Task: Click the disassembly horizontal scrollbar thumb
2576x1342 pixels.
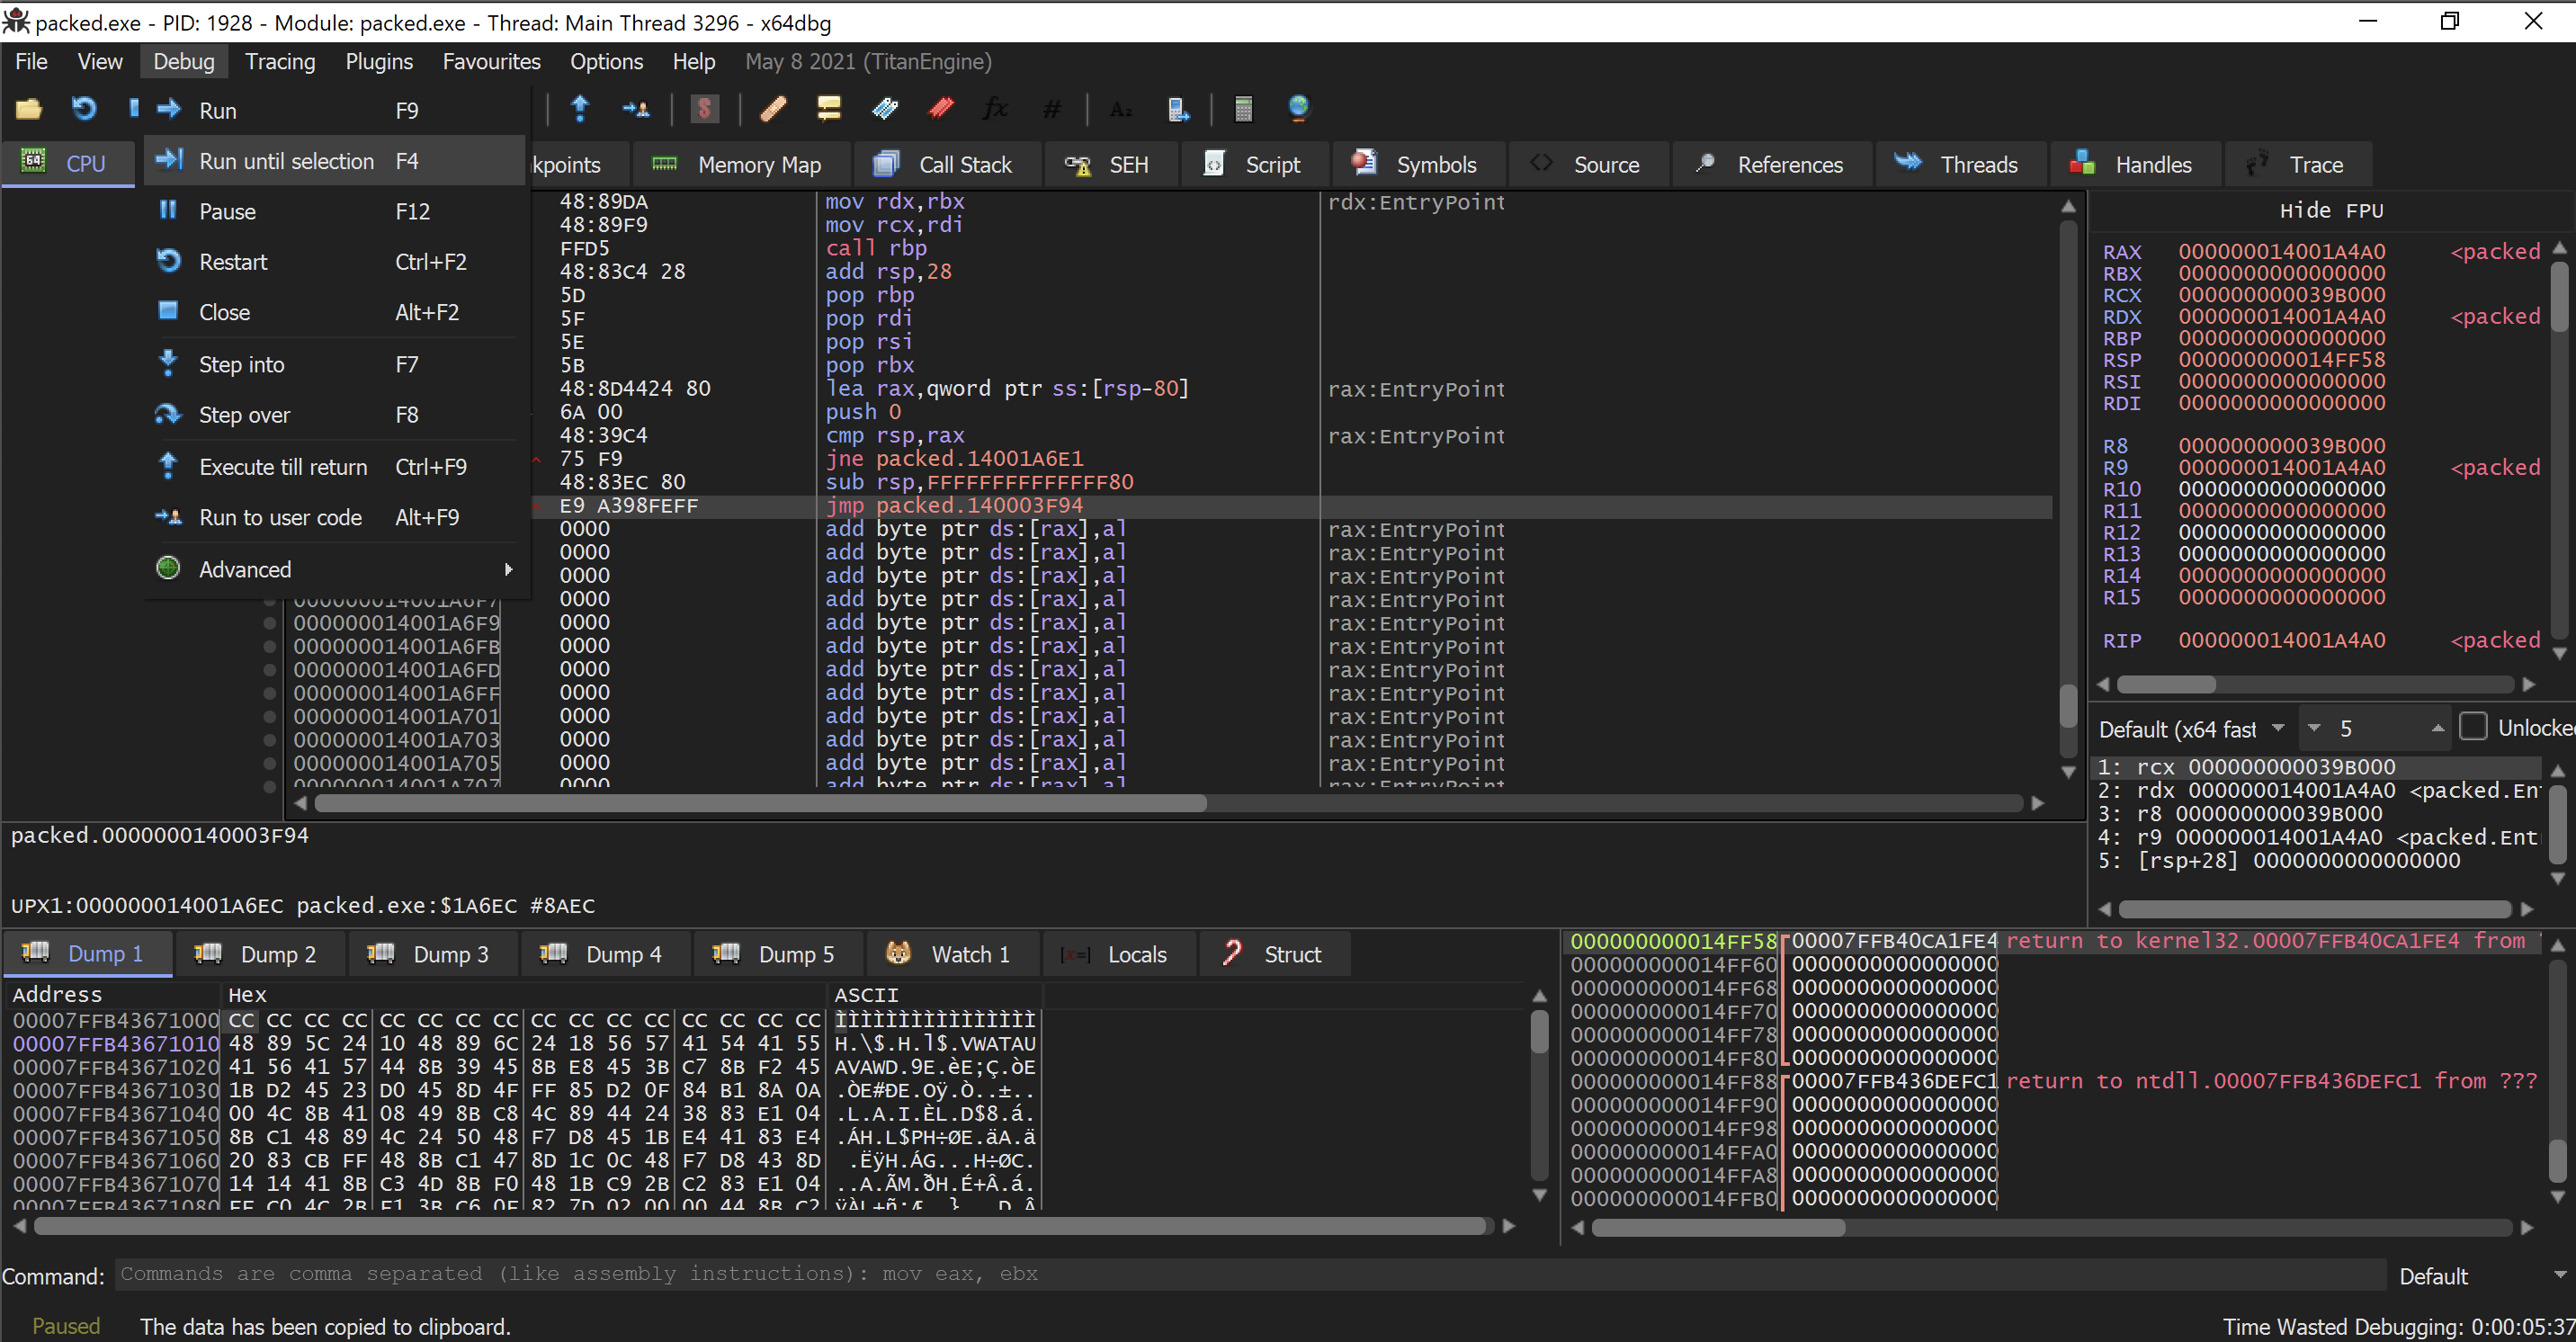Action: tap(760, 804)
